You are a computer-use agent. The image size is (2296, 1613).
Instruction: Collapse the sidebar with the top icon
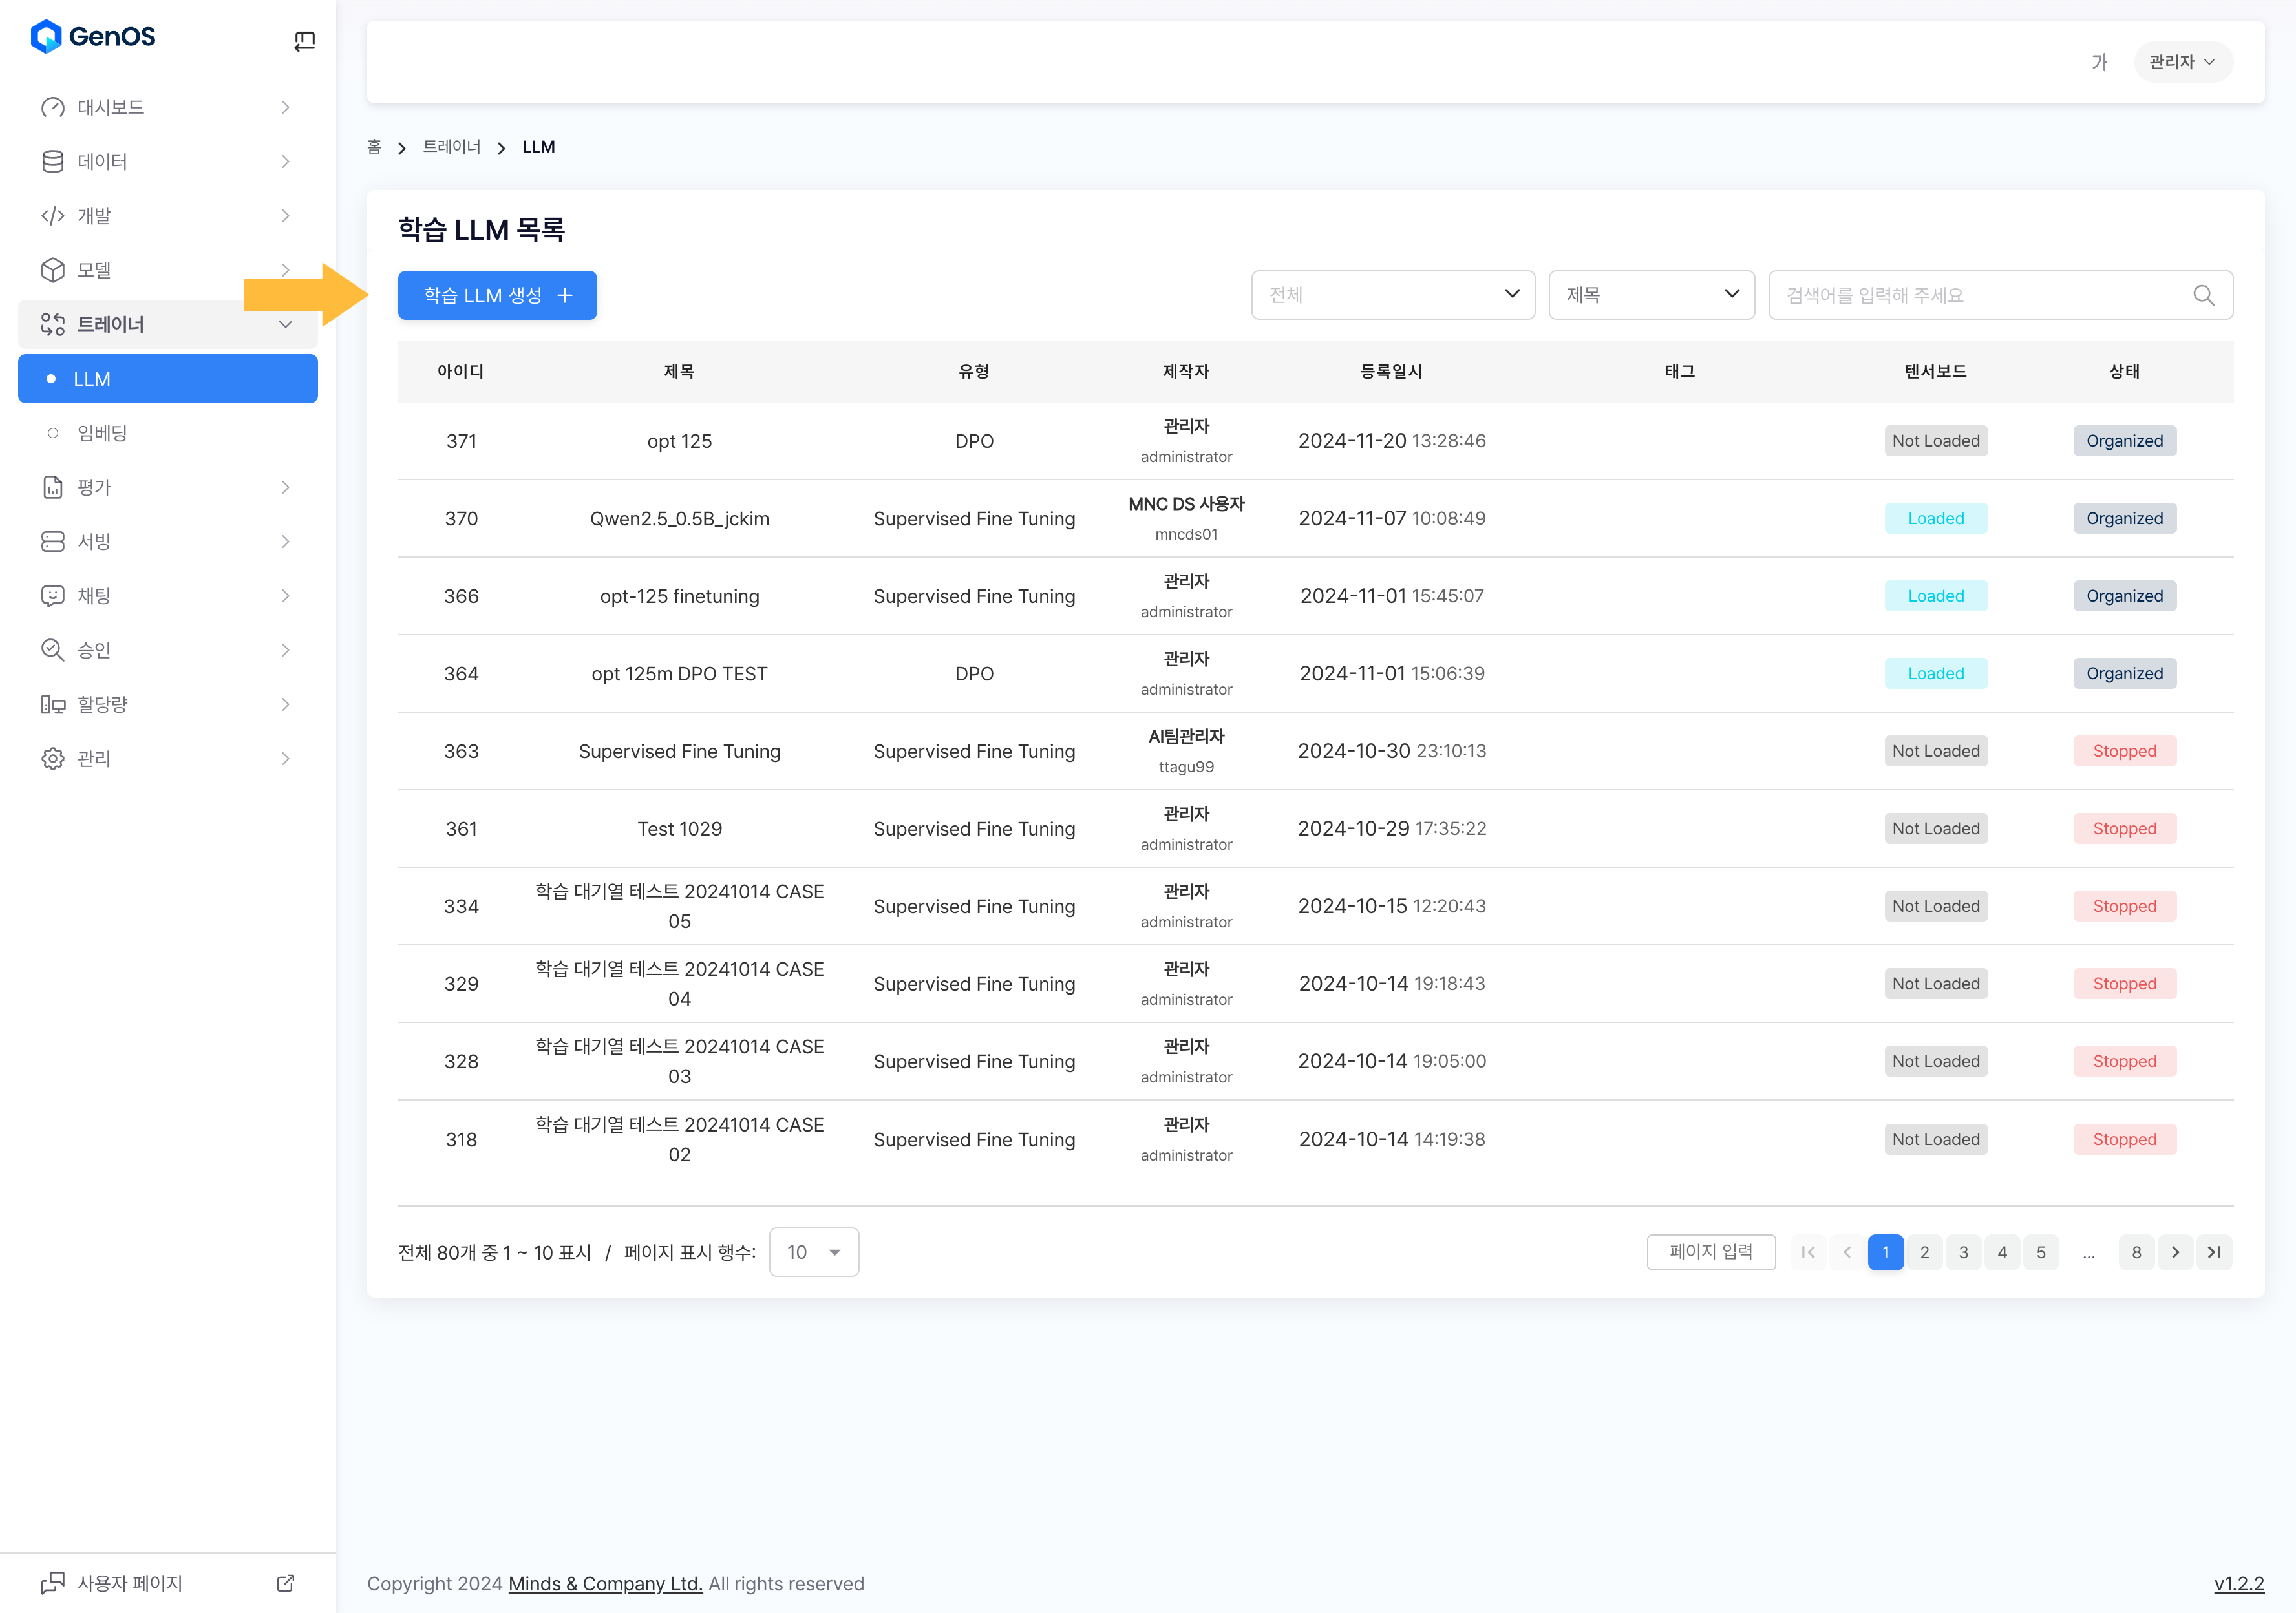(x=304, y=40)
